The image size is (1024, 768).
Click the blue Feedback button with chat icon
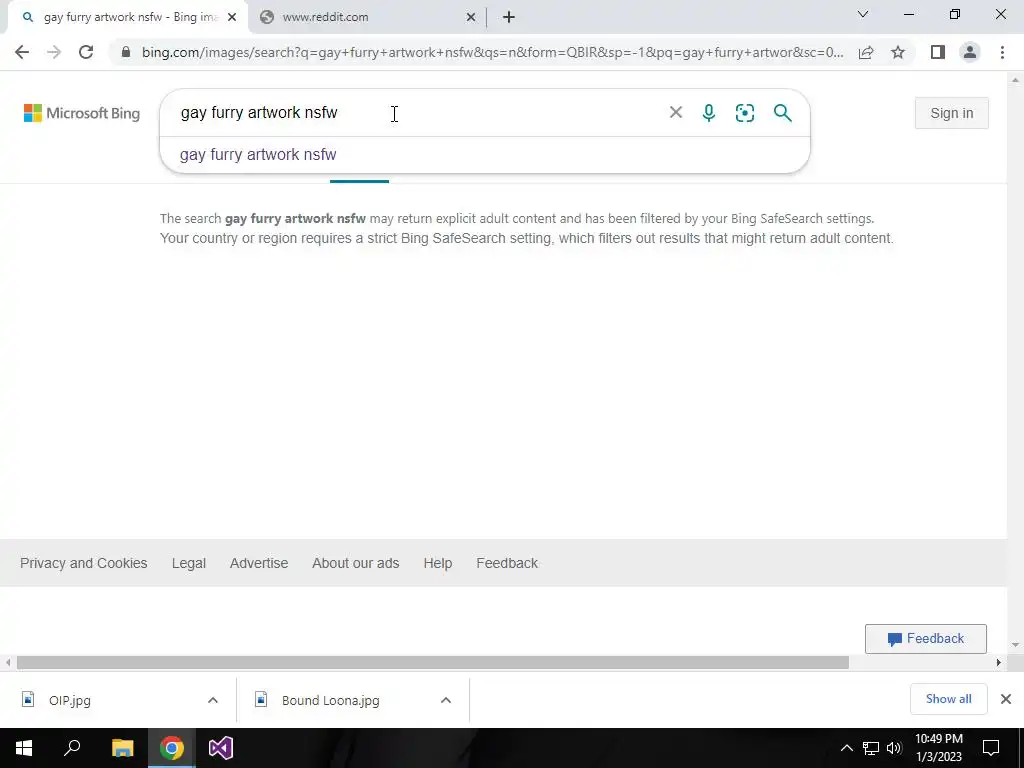click(925, 639)
